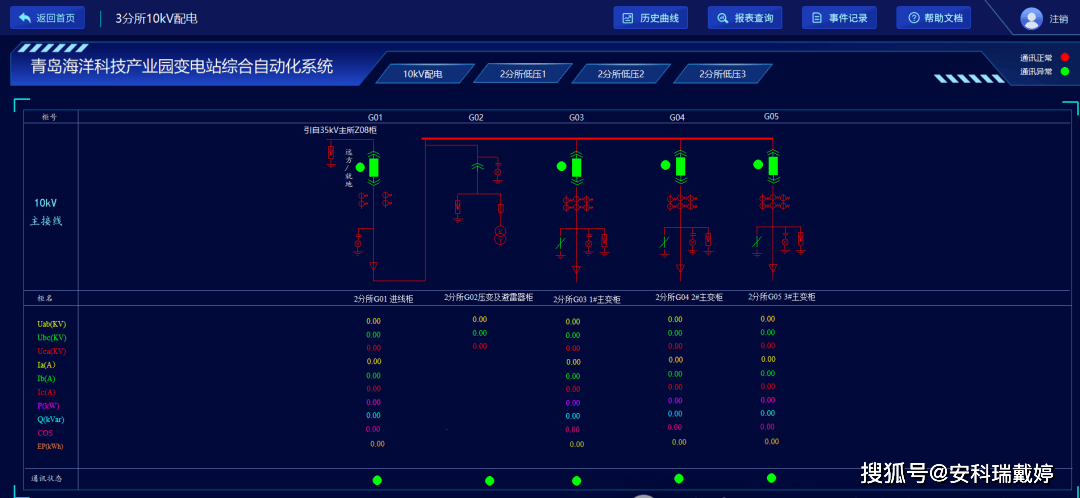Open 历史曲线 history curve view
This screenshot has height=498, width=1080.
pyautogui.click(x=651, y=18)
